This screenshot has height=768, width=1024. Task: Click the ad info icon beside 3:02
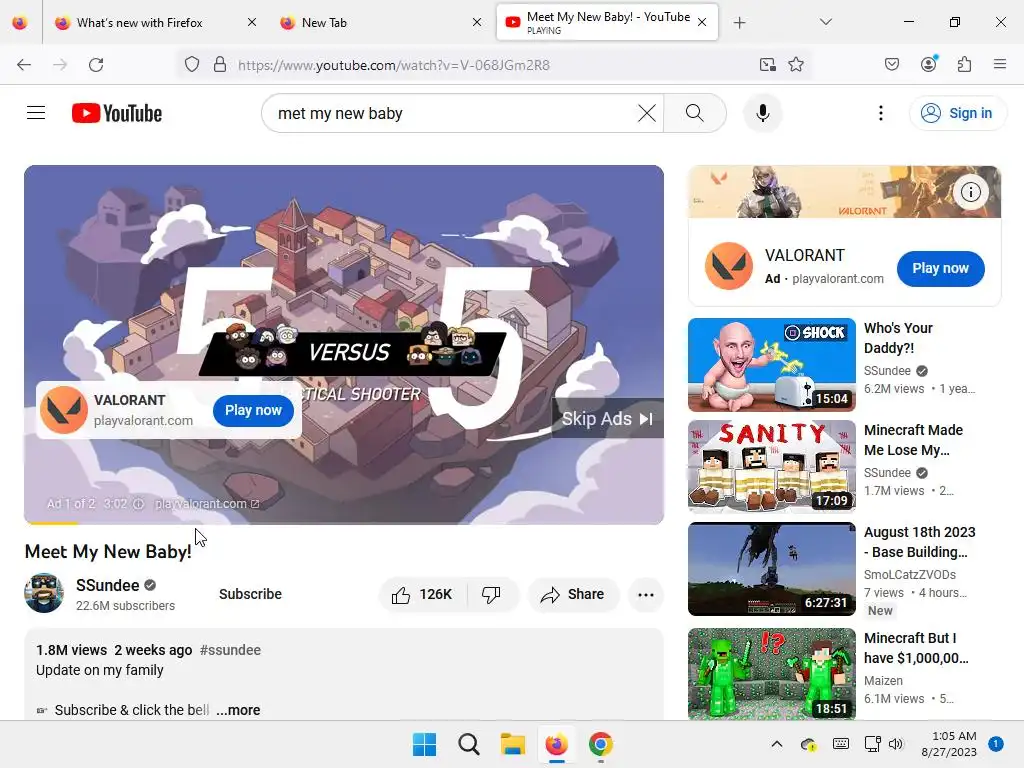[138, 504]
